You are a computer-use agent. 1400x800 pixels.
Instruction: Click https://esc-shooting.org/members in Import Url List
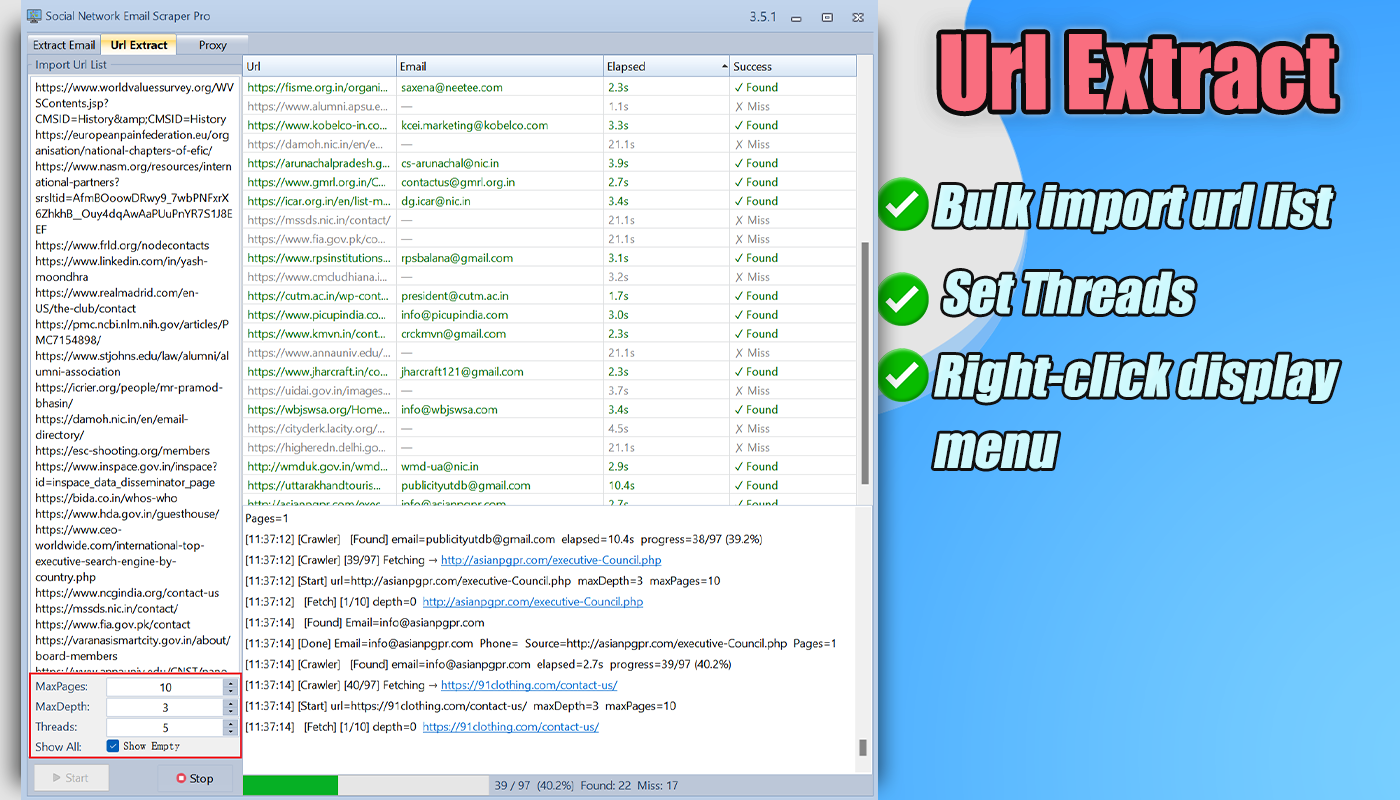tap(122, 451)
